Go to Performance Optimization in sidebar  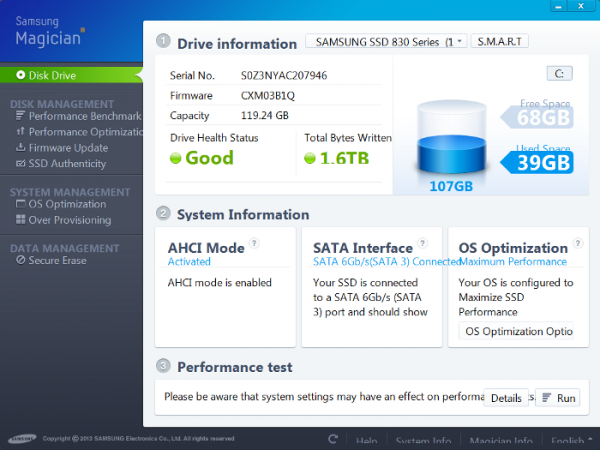[x=85, y=132]
